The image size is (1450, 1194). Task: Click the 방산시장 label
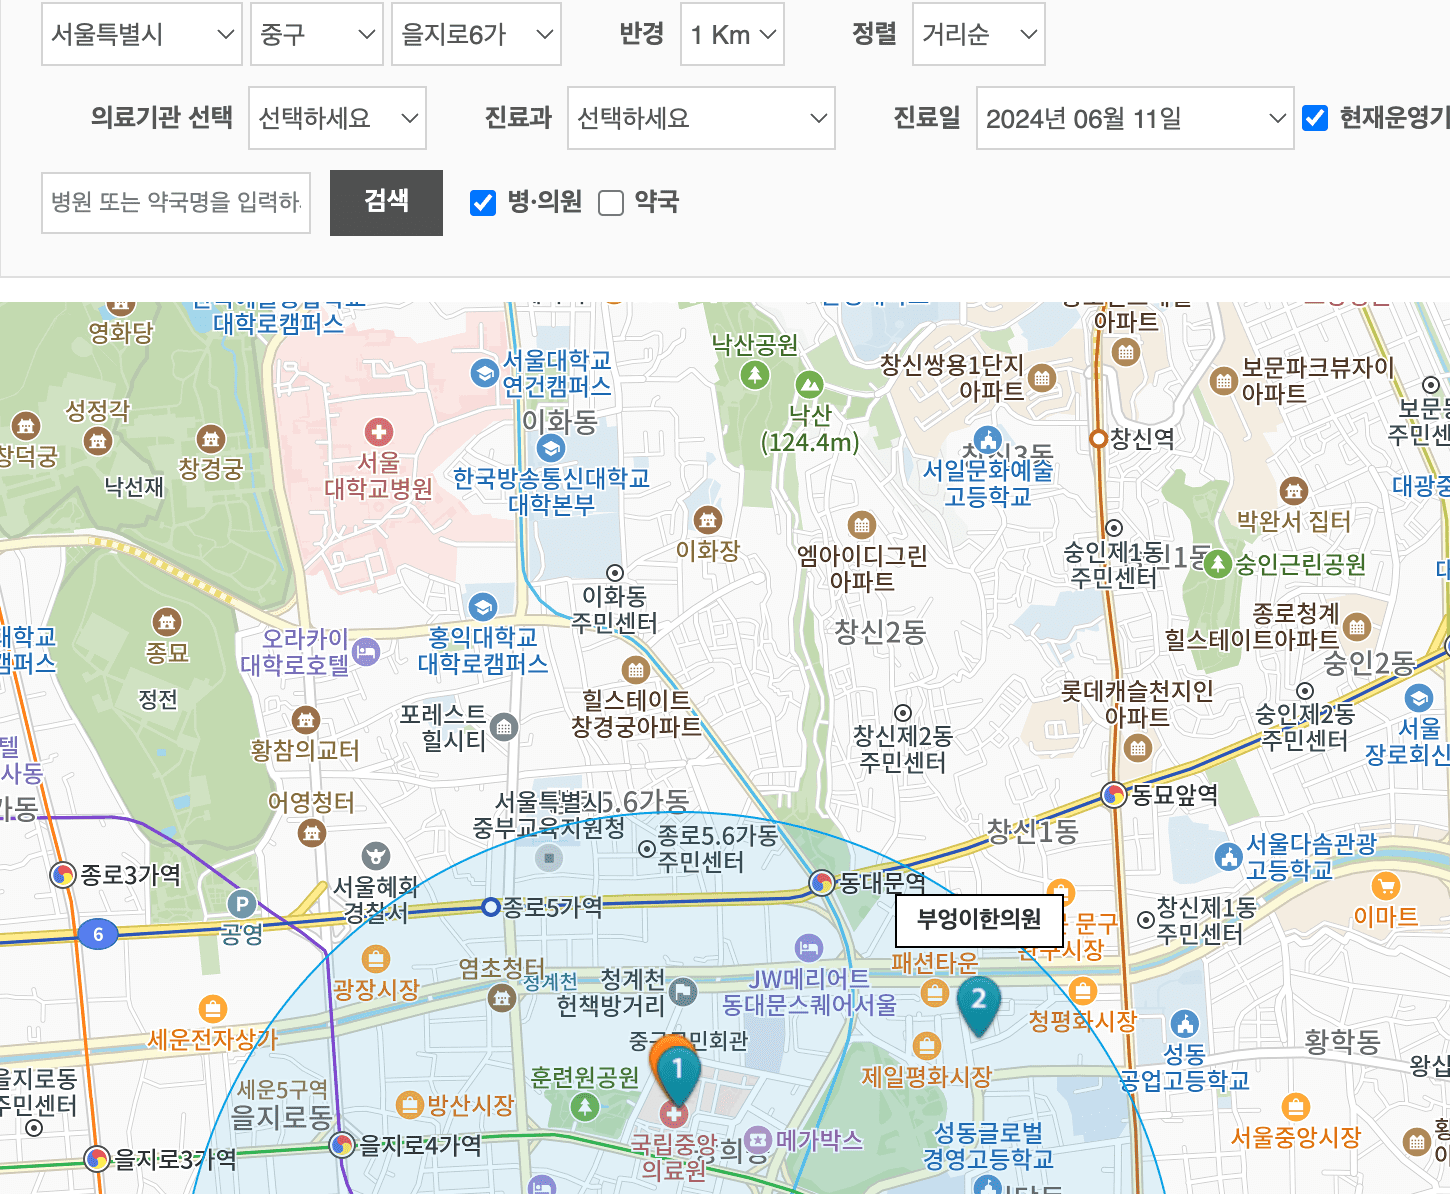470,1105
